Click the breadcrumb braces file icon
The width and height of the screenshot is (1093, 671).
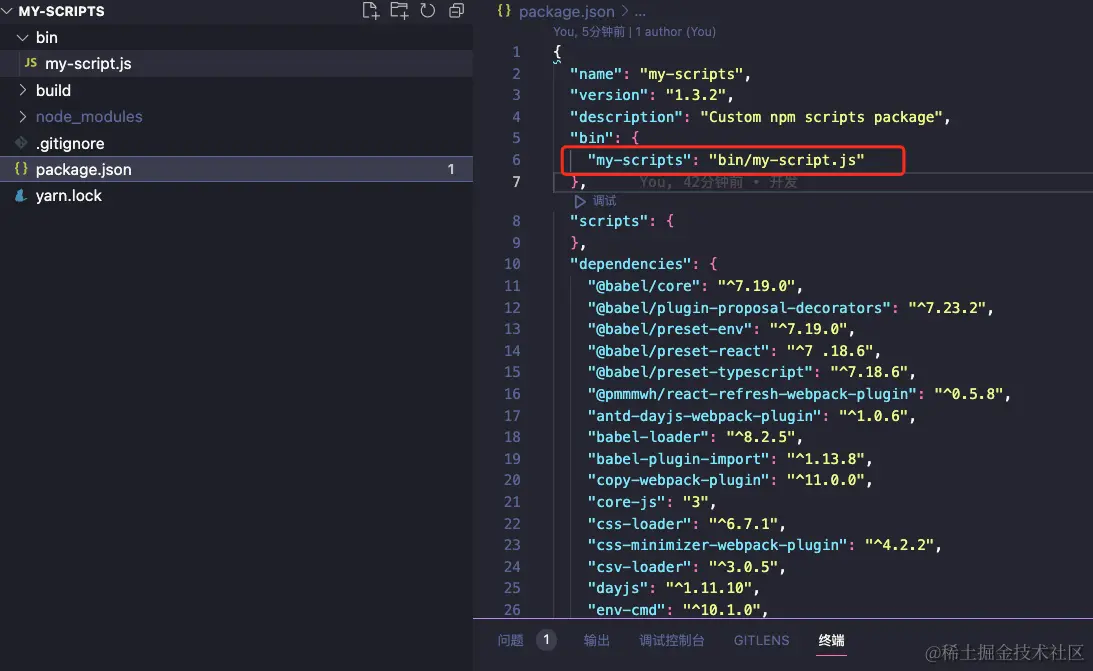point(504,11)
